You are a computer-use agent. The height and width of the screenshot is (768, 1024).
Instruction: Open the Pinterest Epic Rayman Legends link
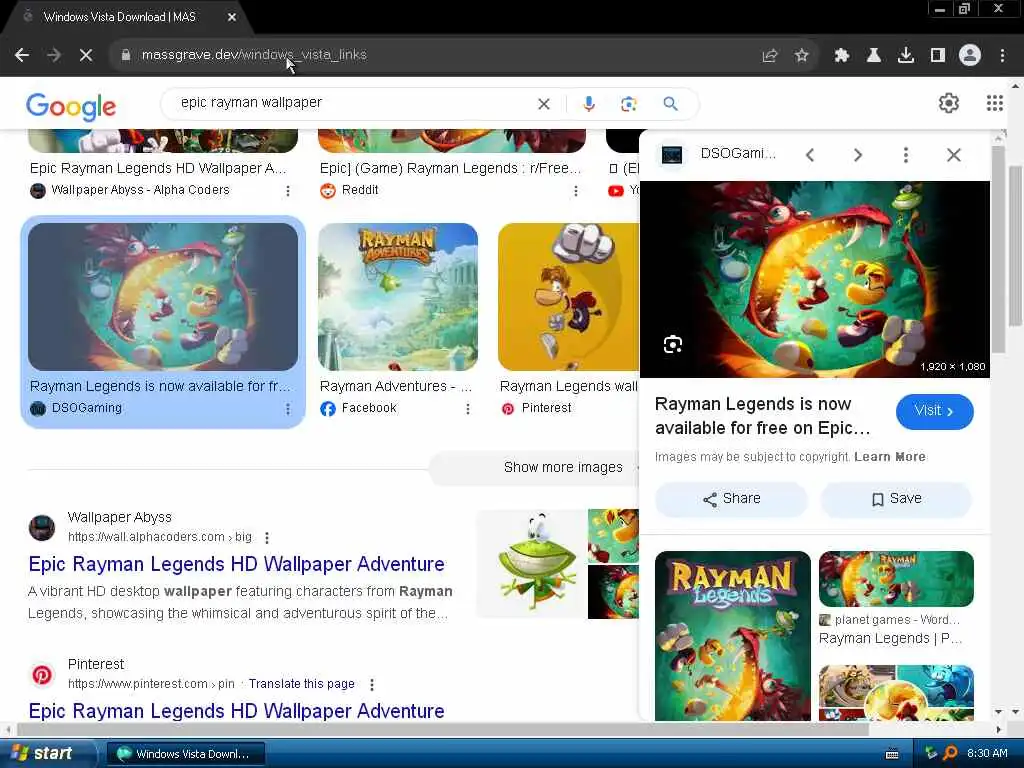pyautogui.click(x=236, y=711)
